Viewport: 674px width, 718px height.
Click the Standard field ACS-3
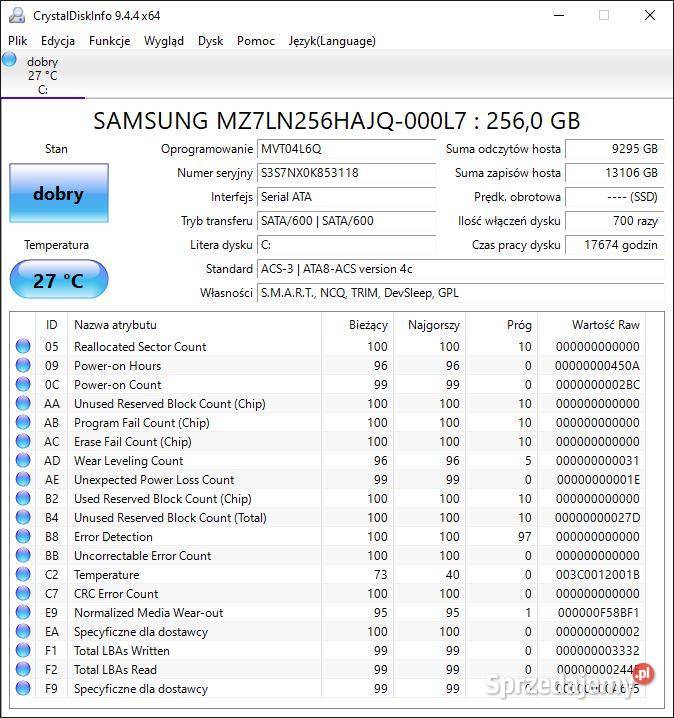(460, 269)
